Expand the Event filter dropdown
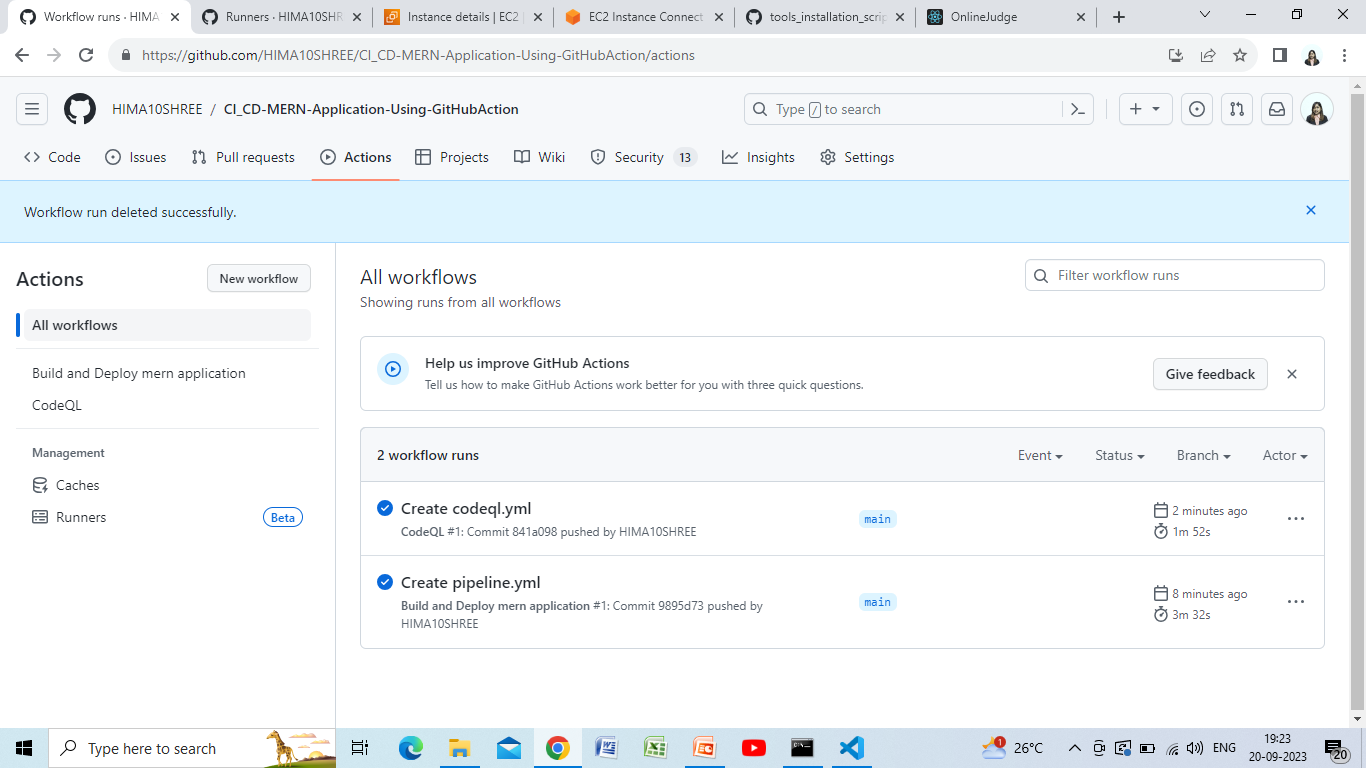1366x768 pixels. coord(1040,455)
